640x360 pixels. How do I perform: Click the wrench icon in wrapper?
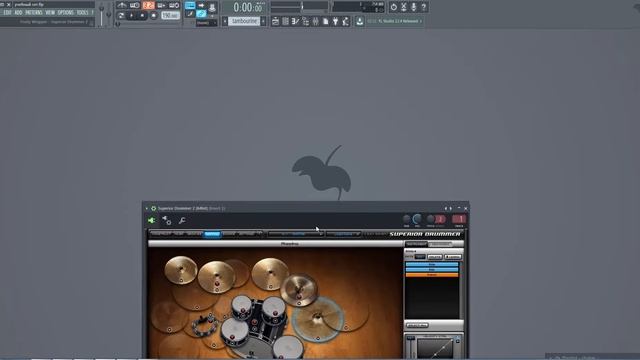(x=182, y=220)
